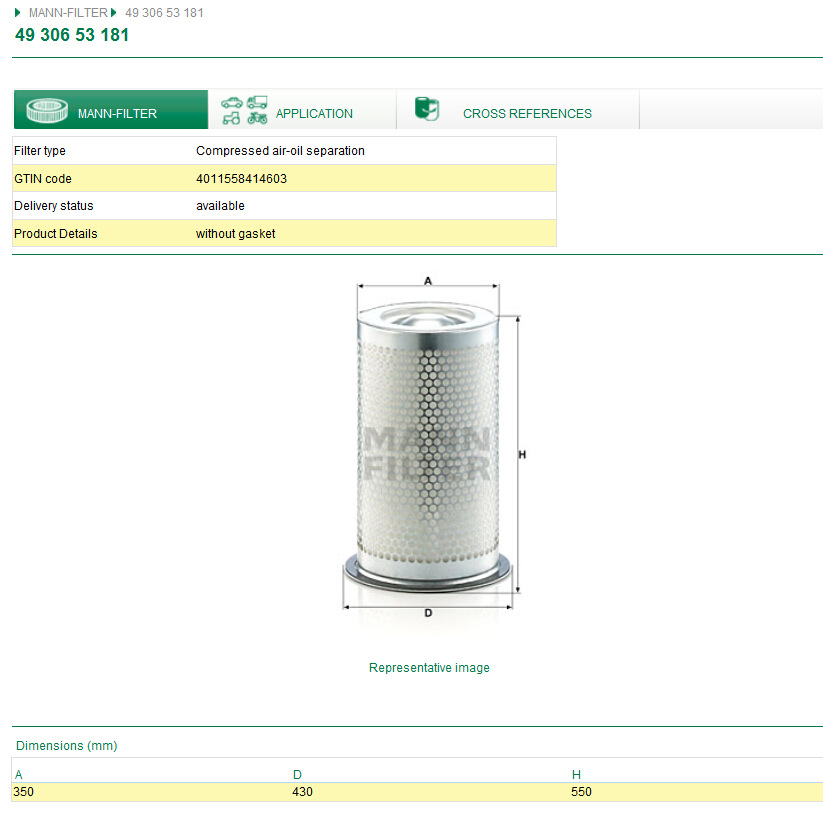Click the arrow before breadcrumb part number
Image resolution: width=823 pixels, height=815 pixels.
click(113, 13)
